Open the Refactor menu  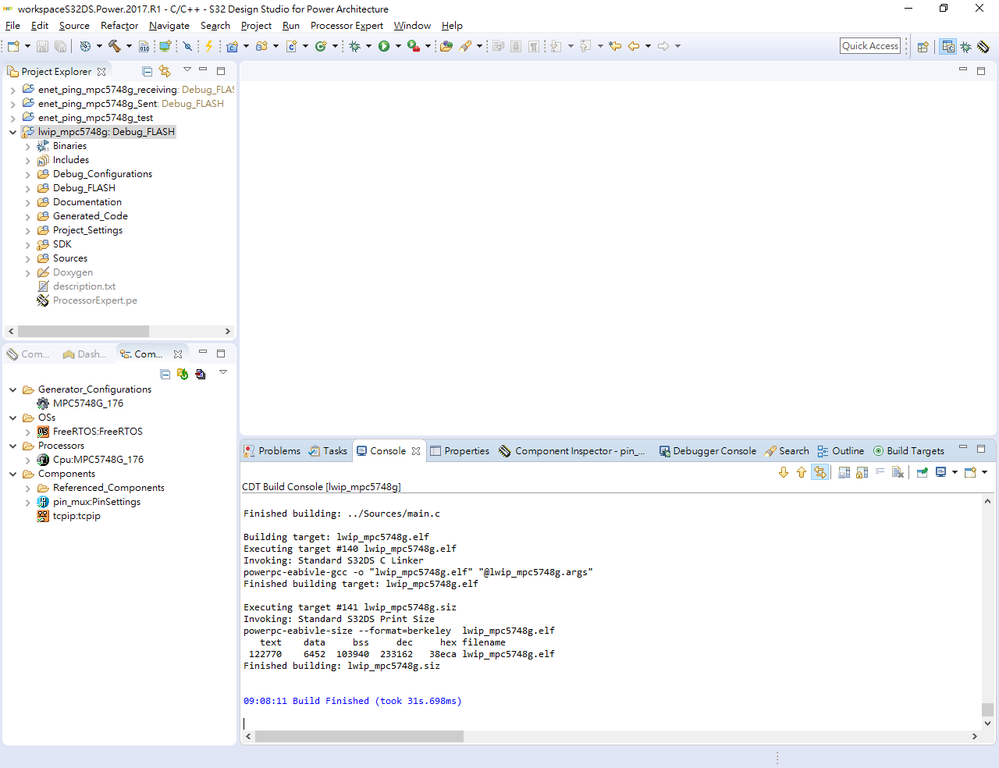click(119, 25)
